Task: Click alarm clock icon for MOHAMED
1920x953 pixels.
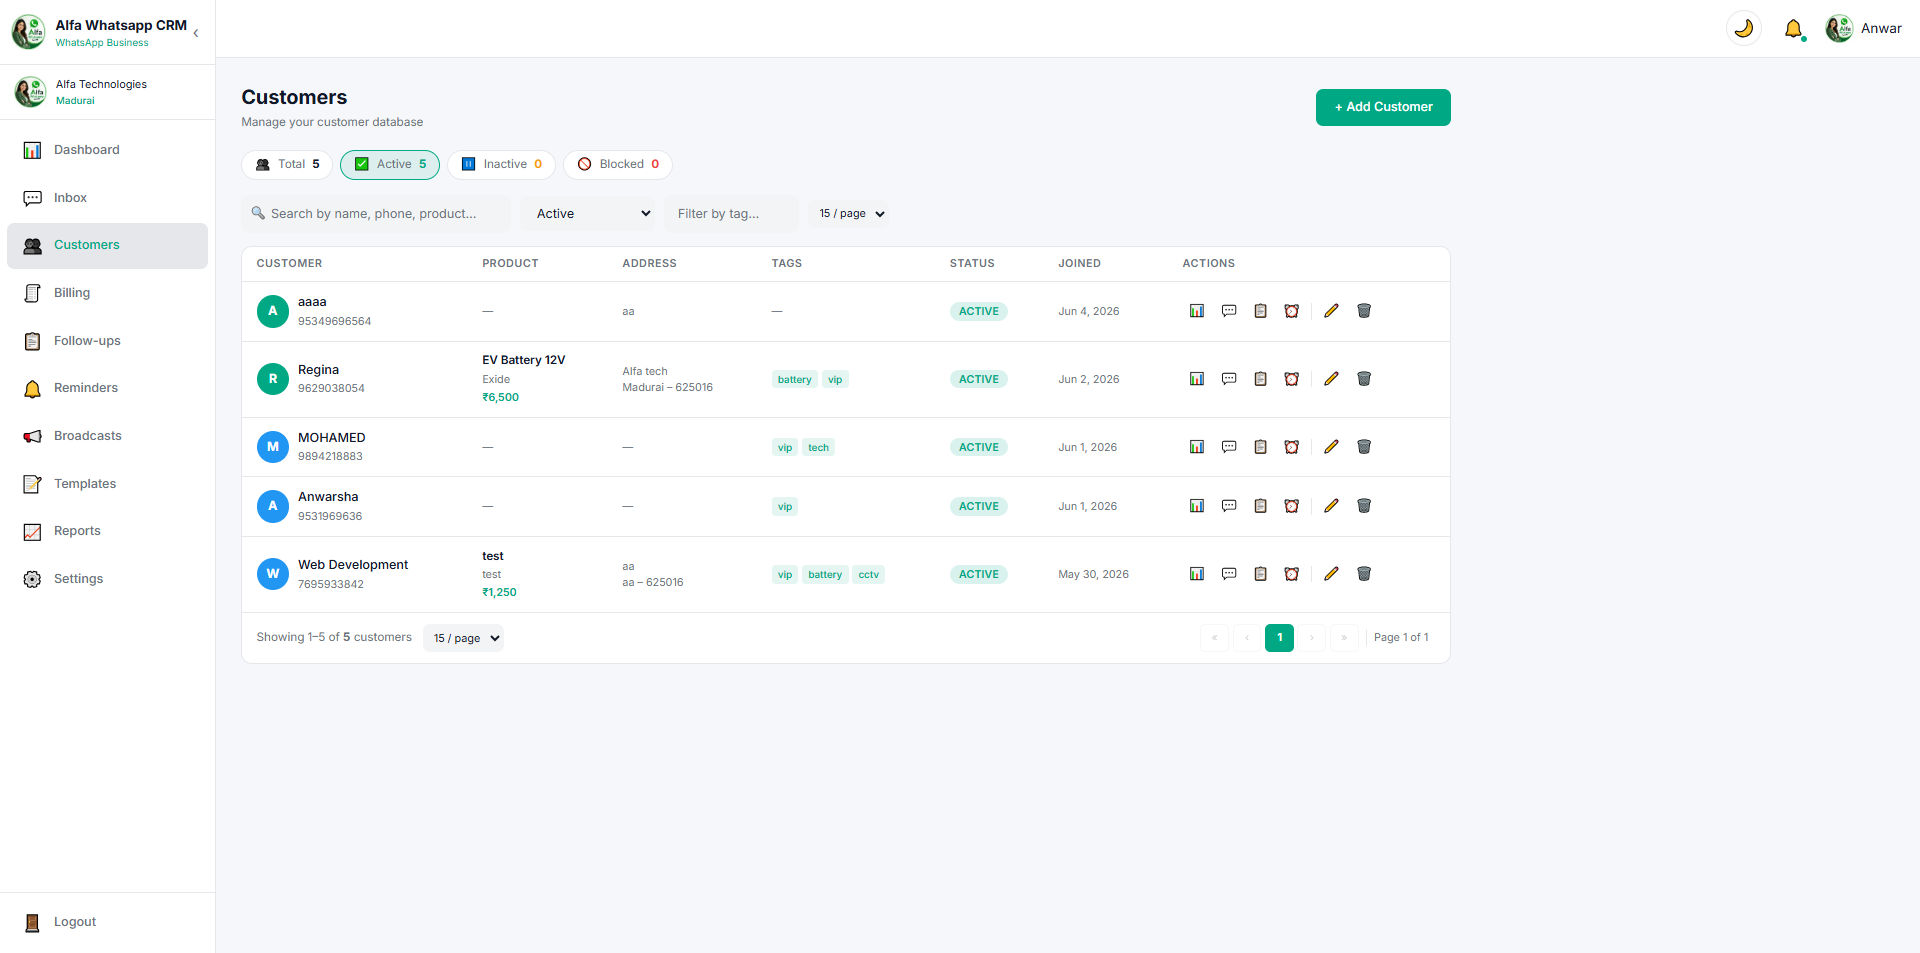Action: point(1292,447)
